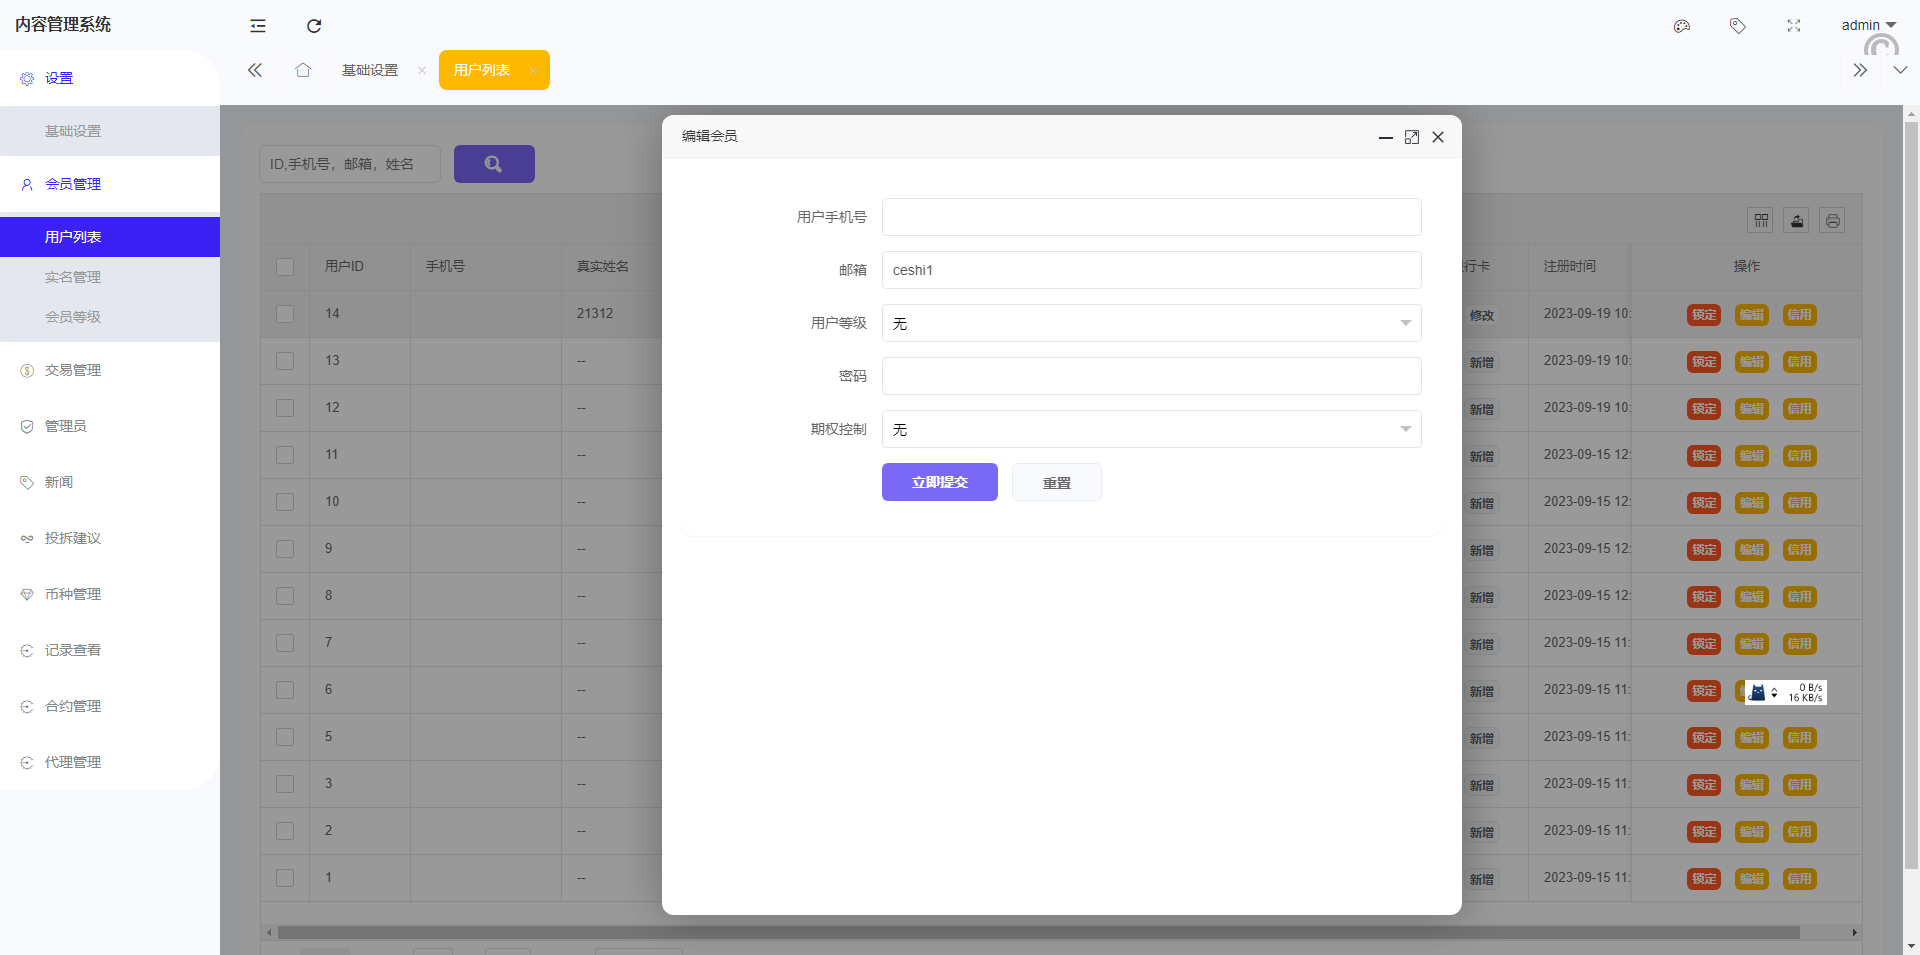Click the refresh icon in top bar
The width and height of the screenshot is (1920, 955).
[x=314, y=26]
